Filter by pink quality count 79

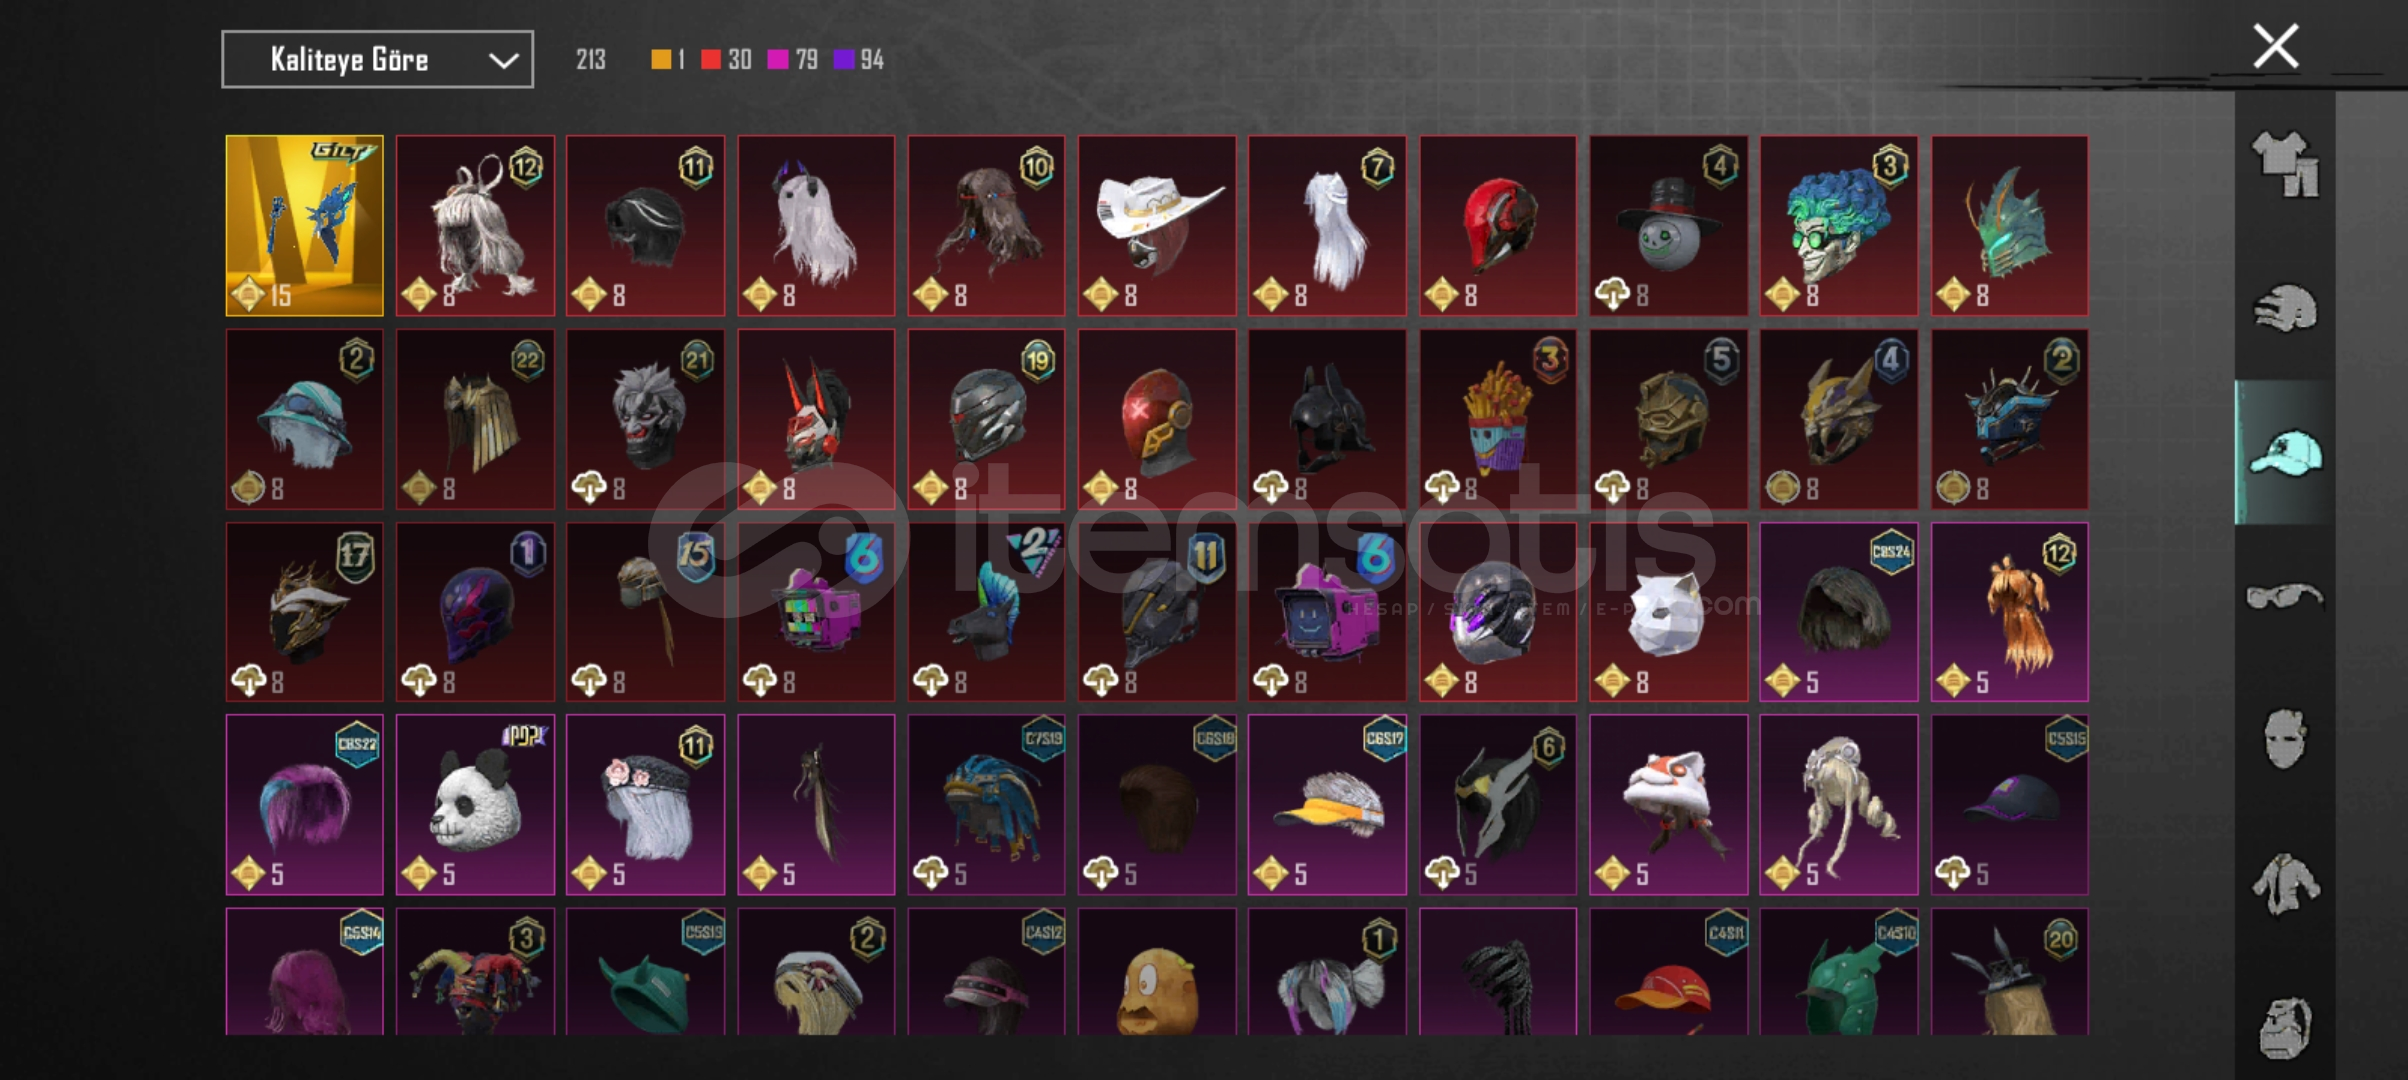click(793, 60)
